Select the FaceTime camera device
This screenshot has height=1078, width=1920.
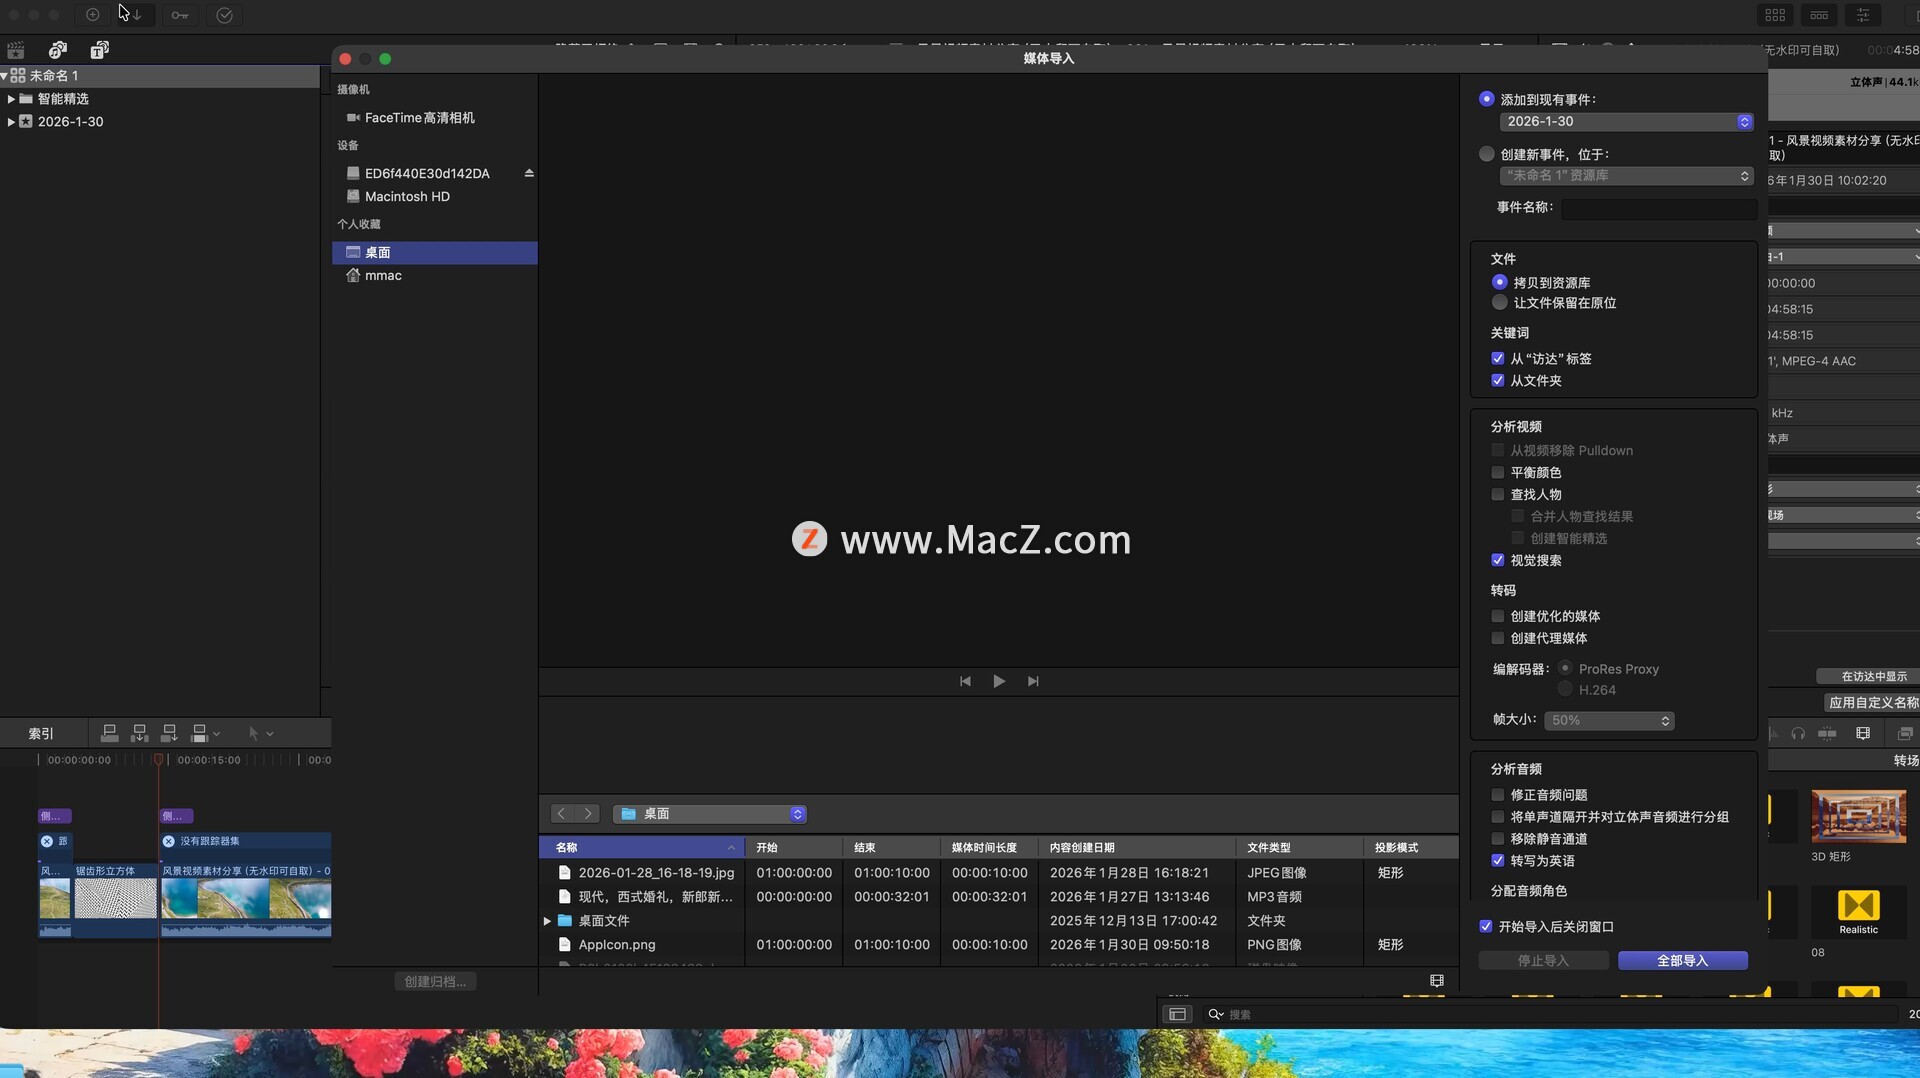pos(419,118)
